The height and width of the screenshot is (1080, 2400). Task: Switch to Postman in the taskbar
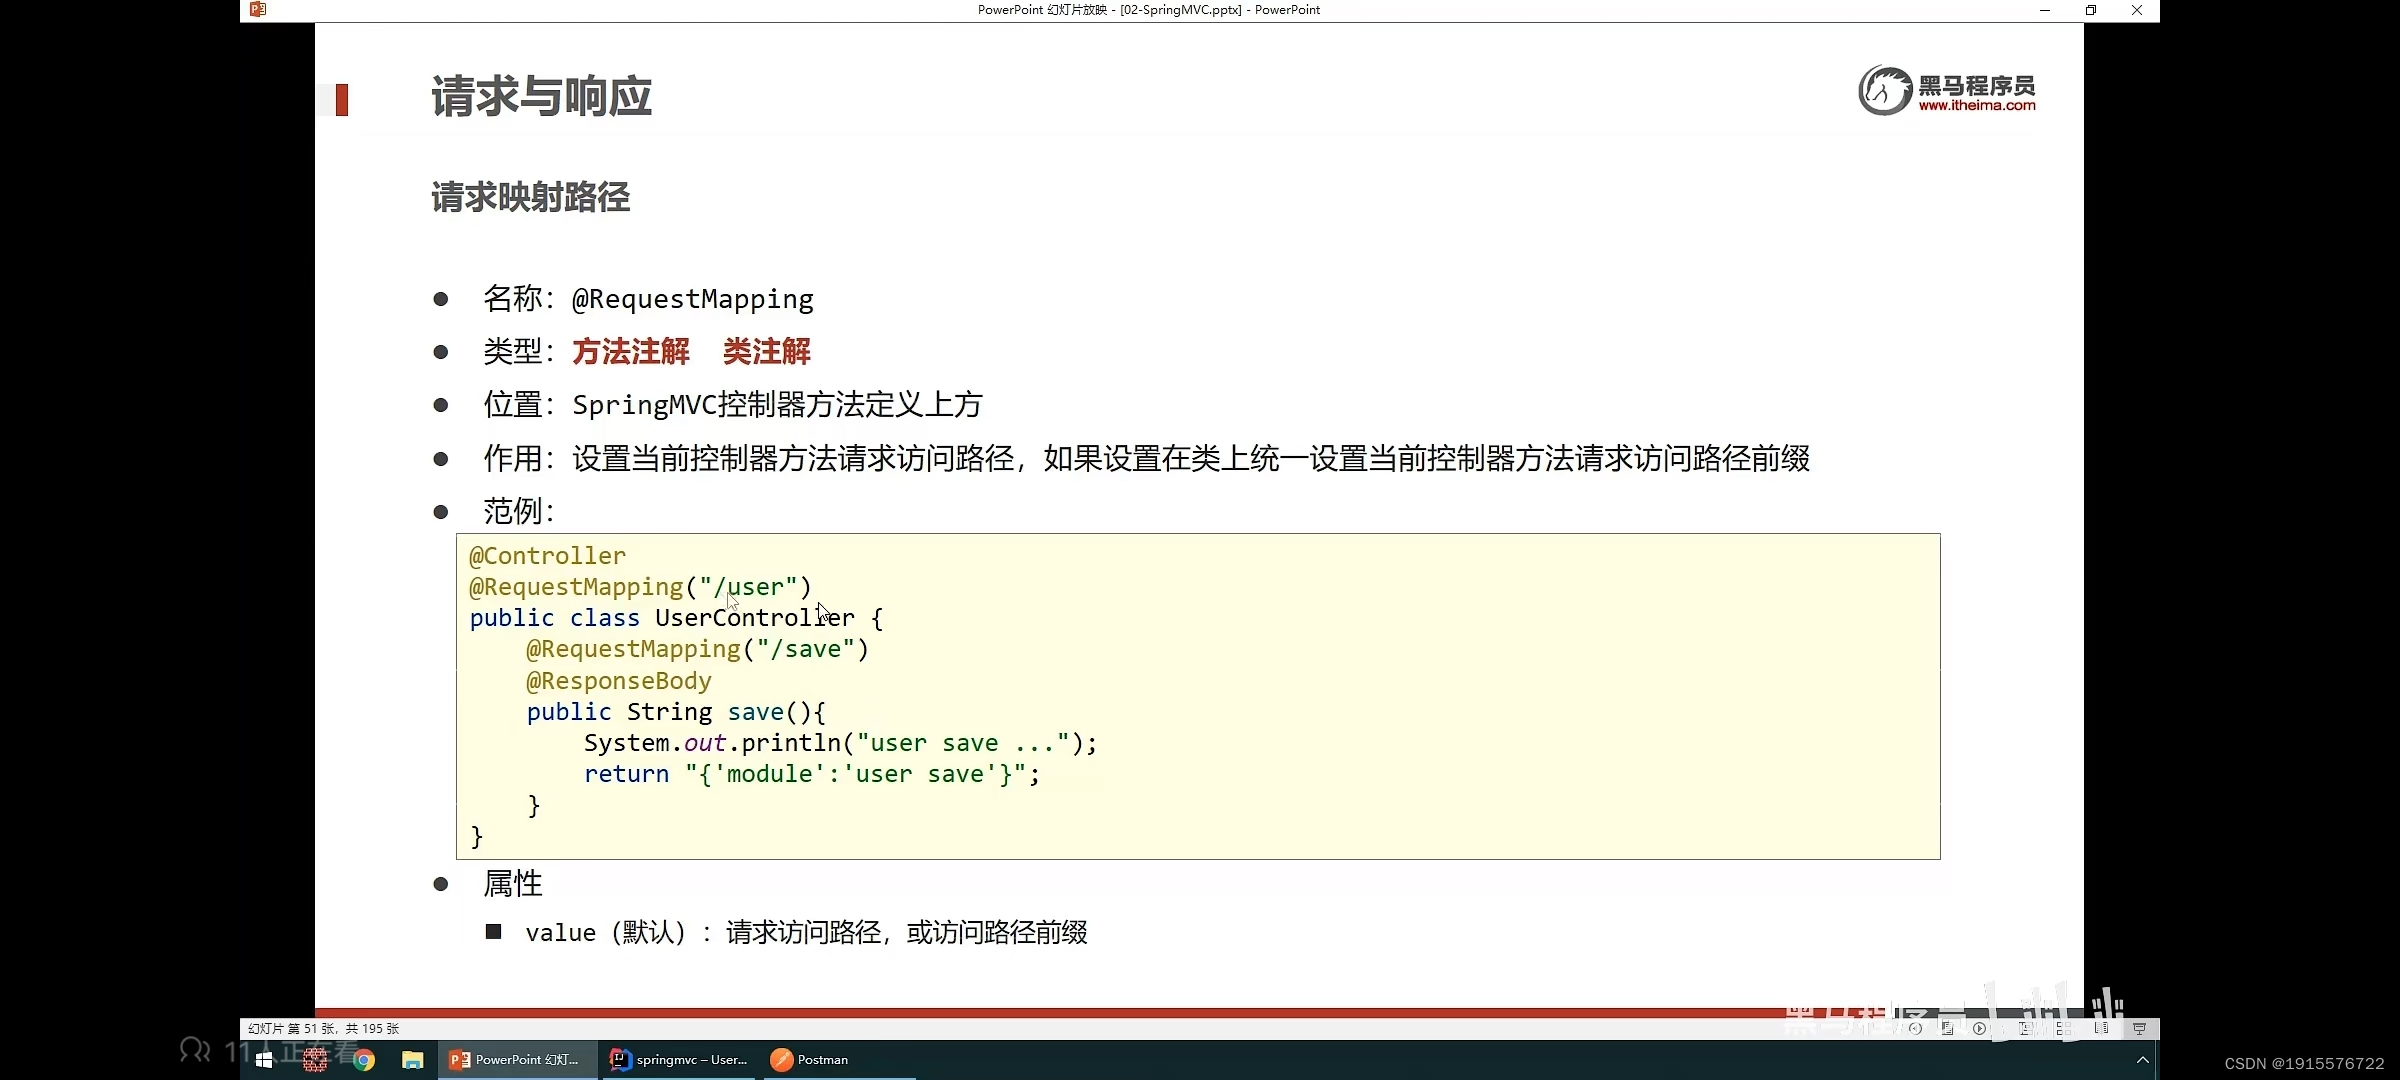pos(838,1060)
